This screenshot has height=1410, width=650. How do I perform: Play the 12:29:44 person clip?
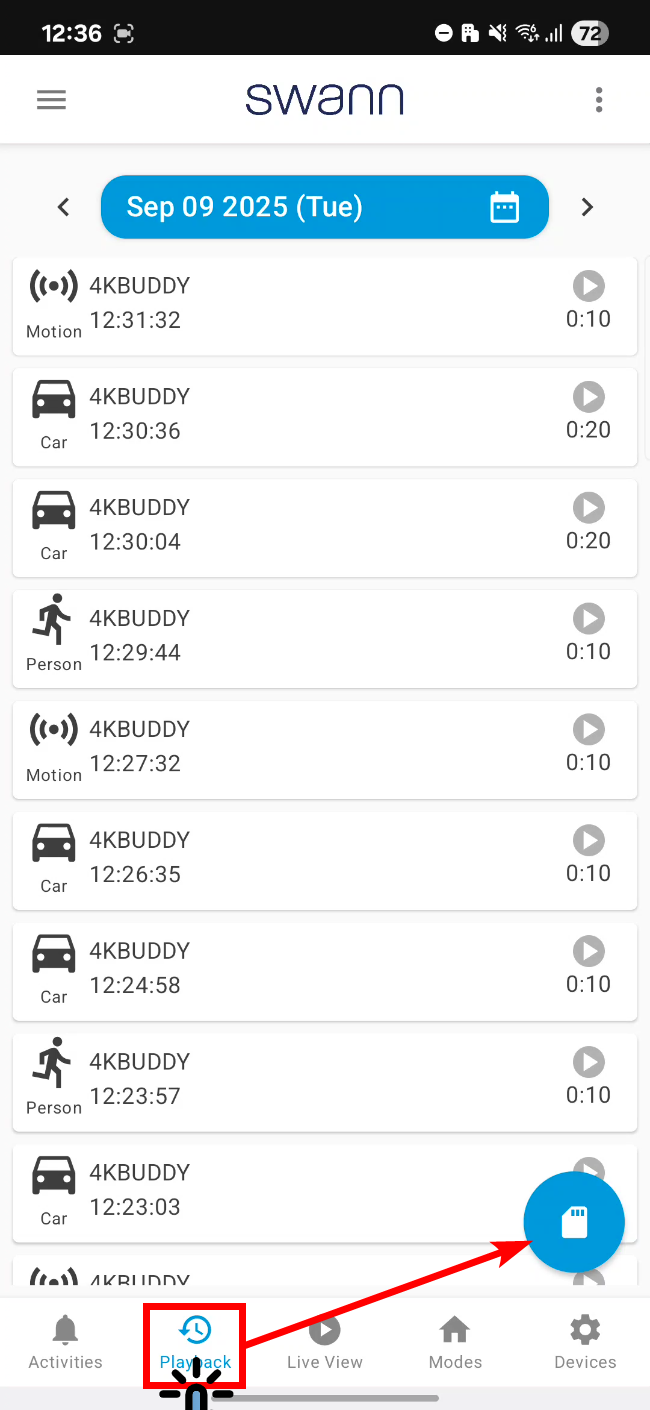[x=588, y=620]
